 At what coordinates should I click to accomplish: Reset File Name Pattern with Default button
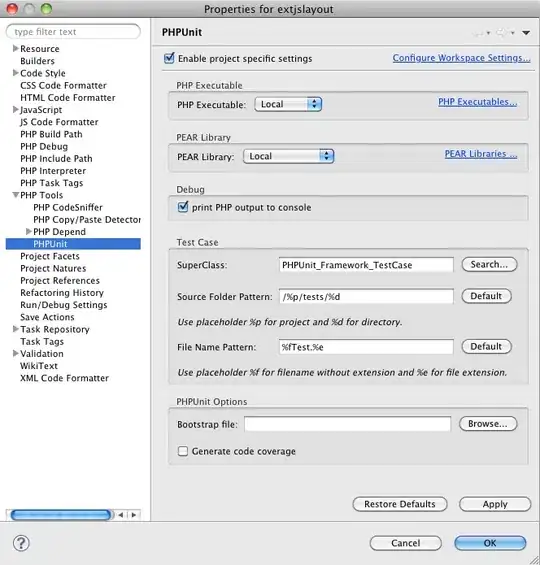pyautogui.click(x=486, y=346)
